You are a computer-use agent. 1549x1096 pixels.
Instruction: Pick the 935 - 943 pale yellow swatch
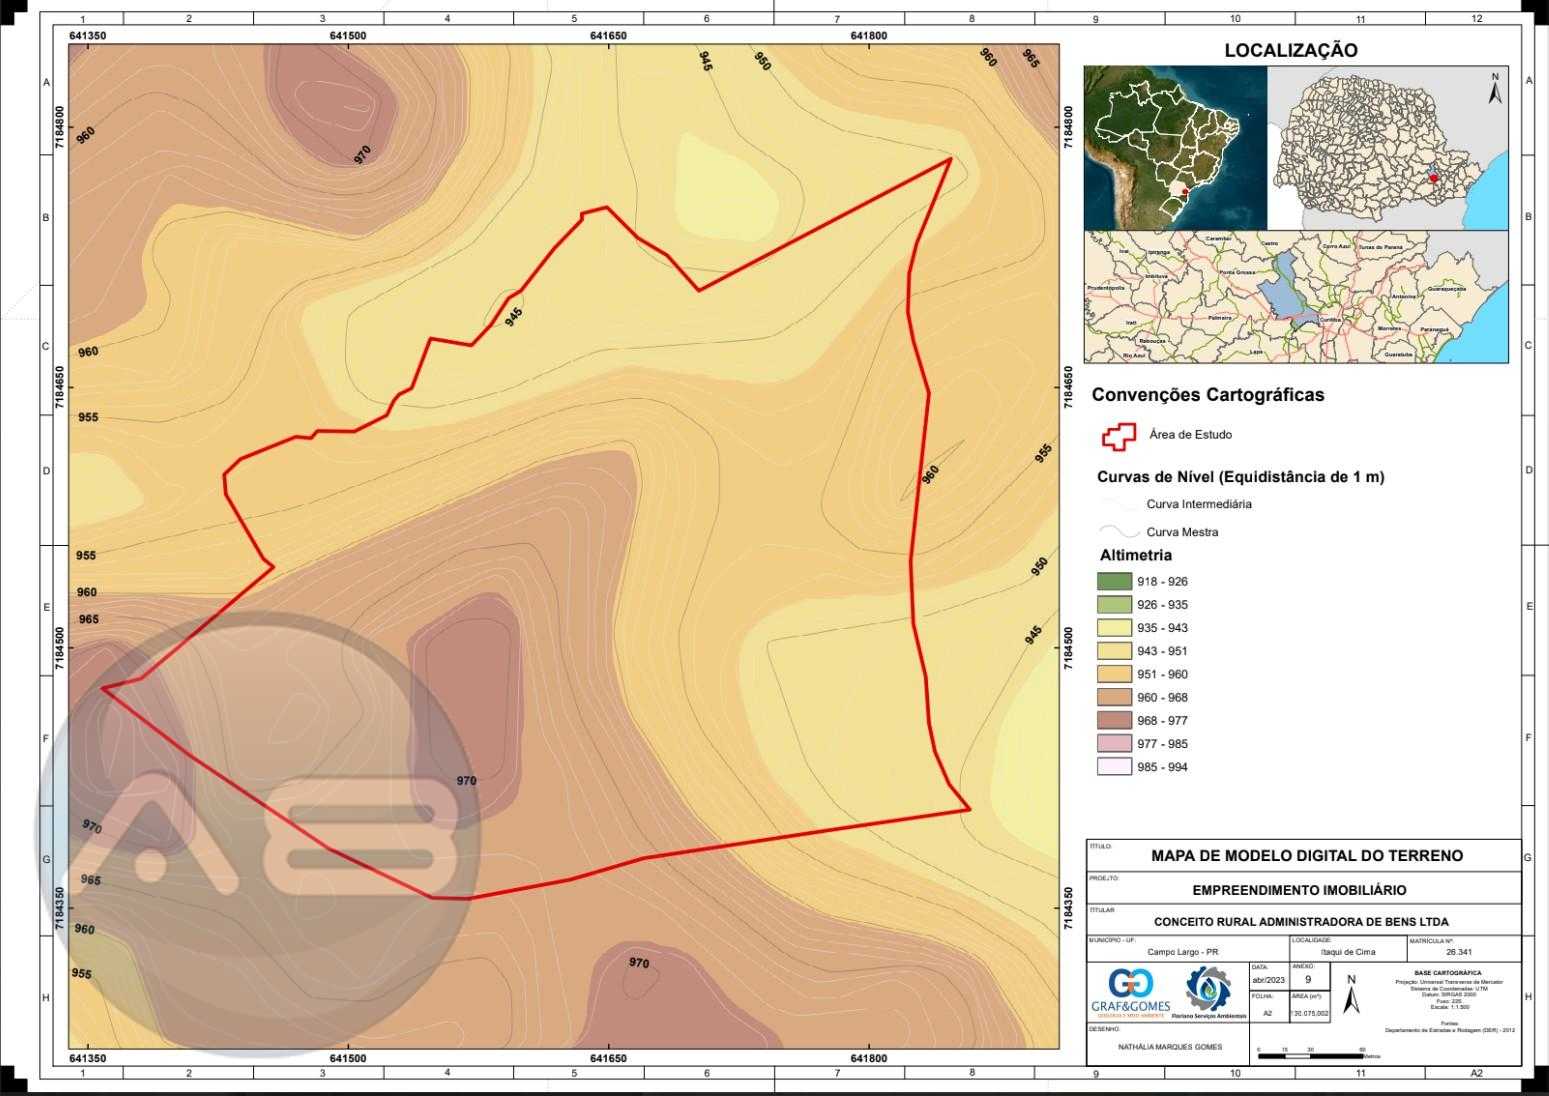coord(1113,628)
